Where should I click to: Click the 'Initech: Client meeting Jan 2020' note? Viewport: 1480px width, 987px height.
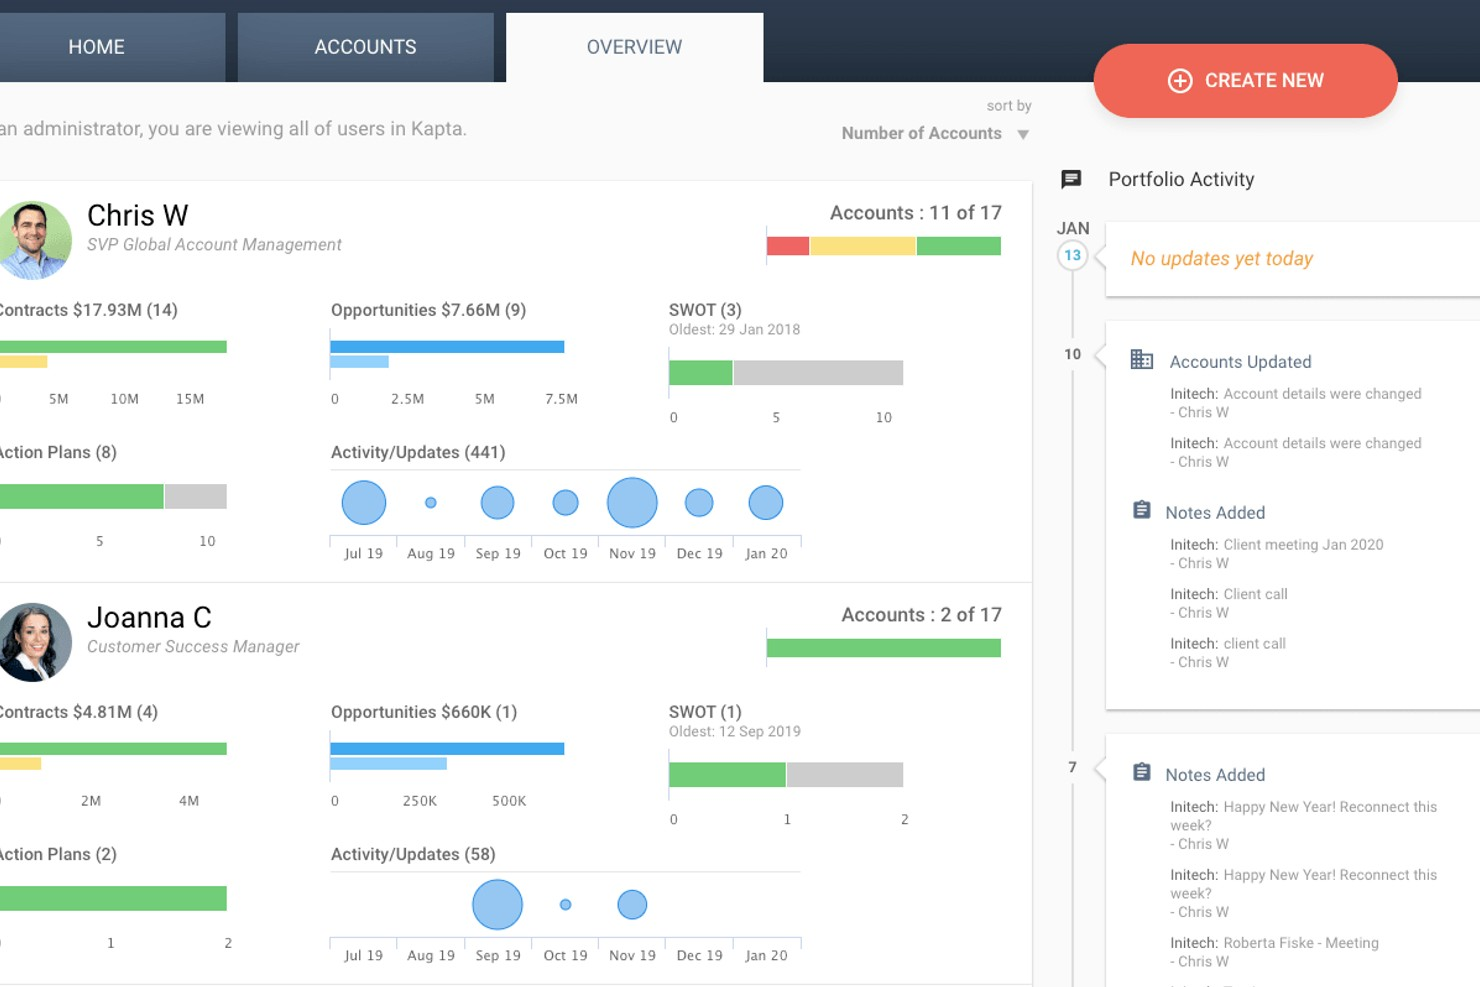[x=1277, y=544]
